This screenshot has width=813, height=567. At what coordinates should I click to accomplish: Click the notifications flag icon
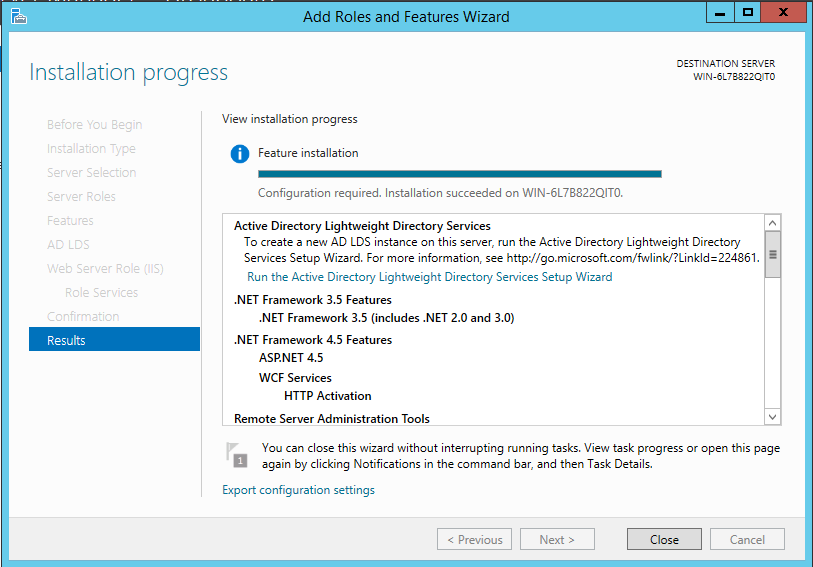236,455
